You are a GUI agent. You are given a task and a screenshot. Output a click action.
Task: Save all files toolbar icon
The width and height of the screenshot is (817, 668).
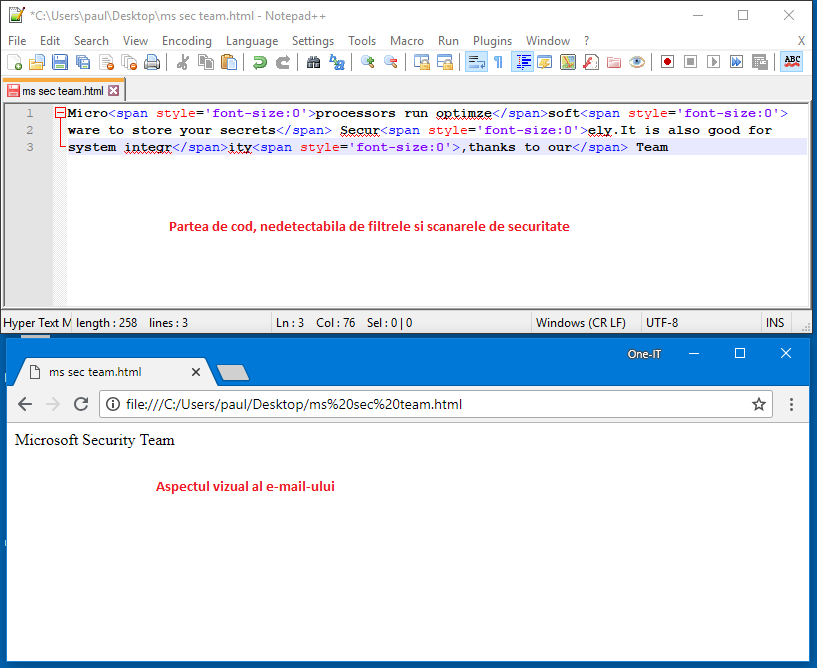point(83,63)
